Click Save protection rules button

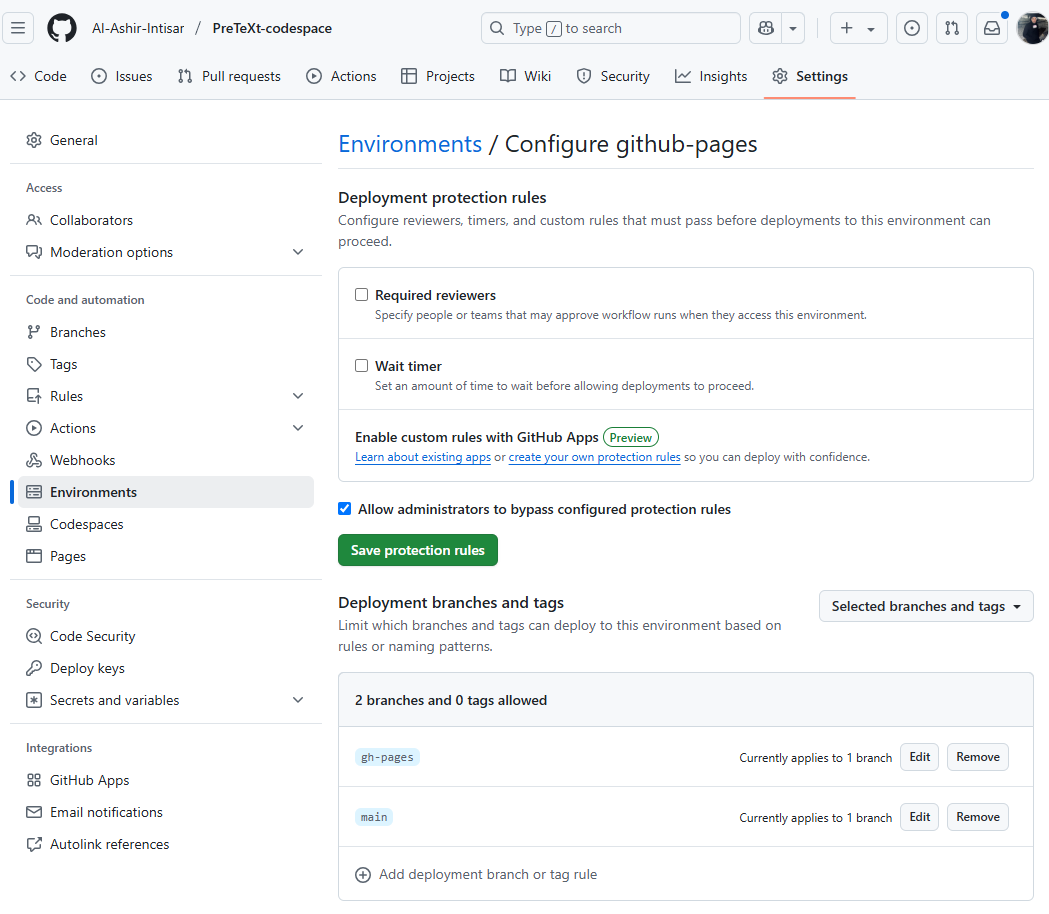pyautogui.click(x=417, y=550)
